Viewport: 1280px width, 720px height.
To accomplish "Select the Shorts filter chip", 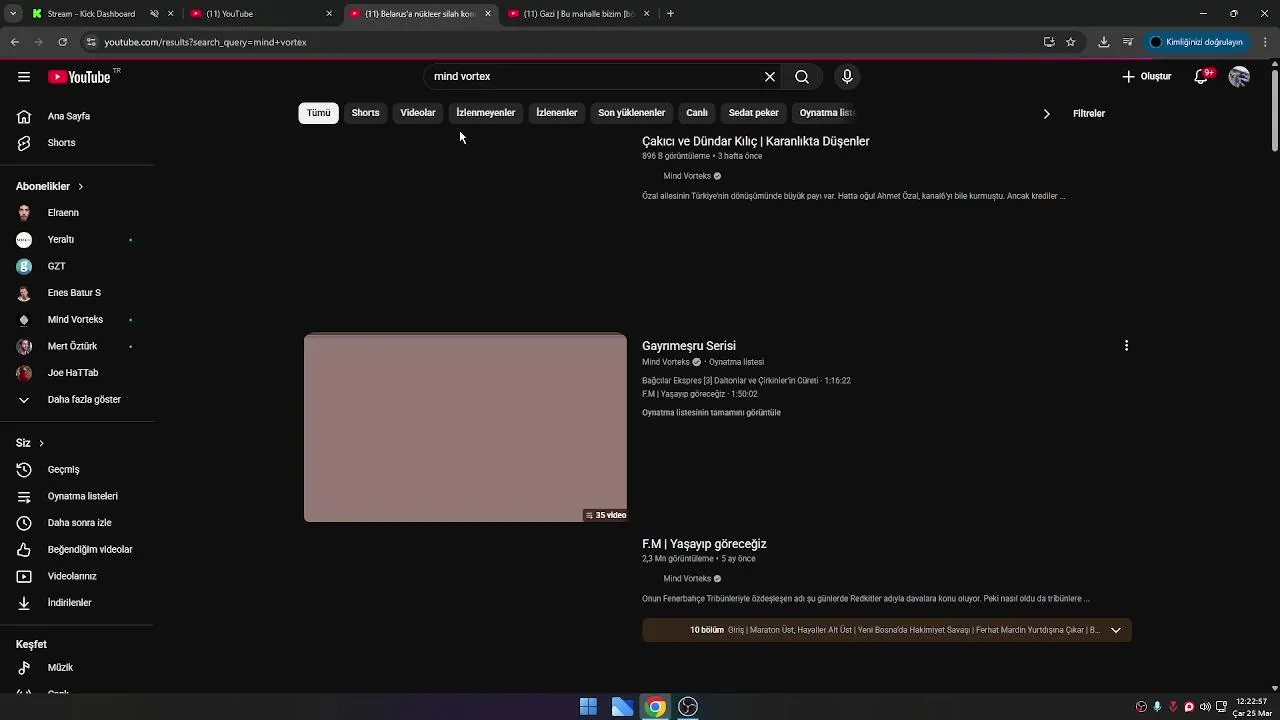I will (365, 113).
